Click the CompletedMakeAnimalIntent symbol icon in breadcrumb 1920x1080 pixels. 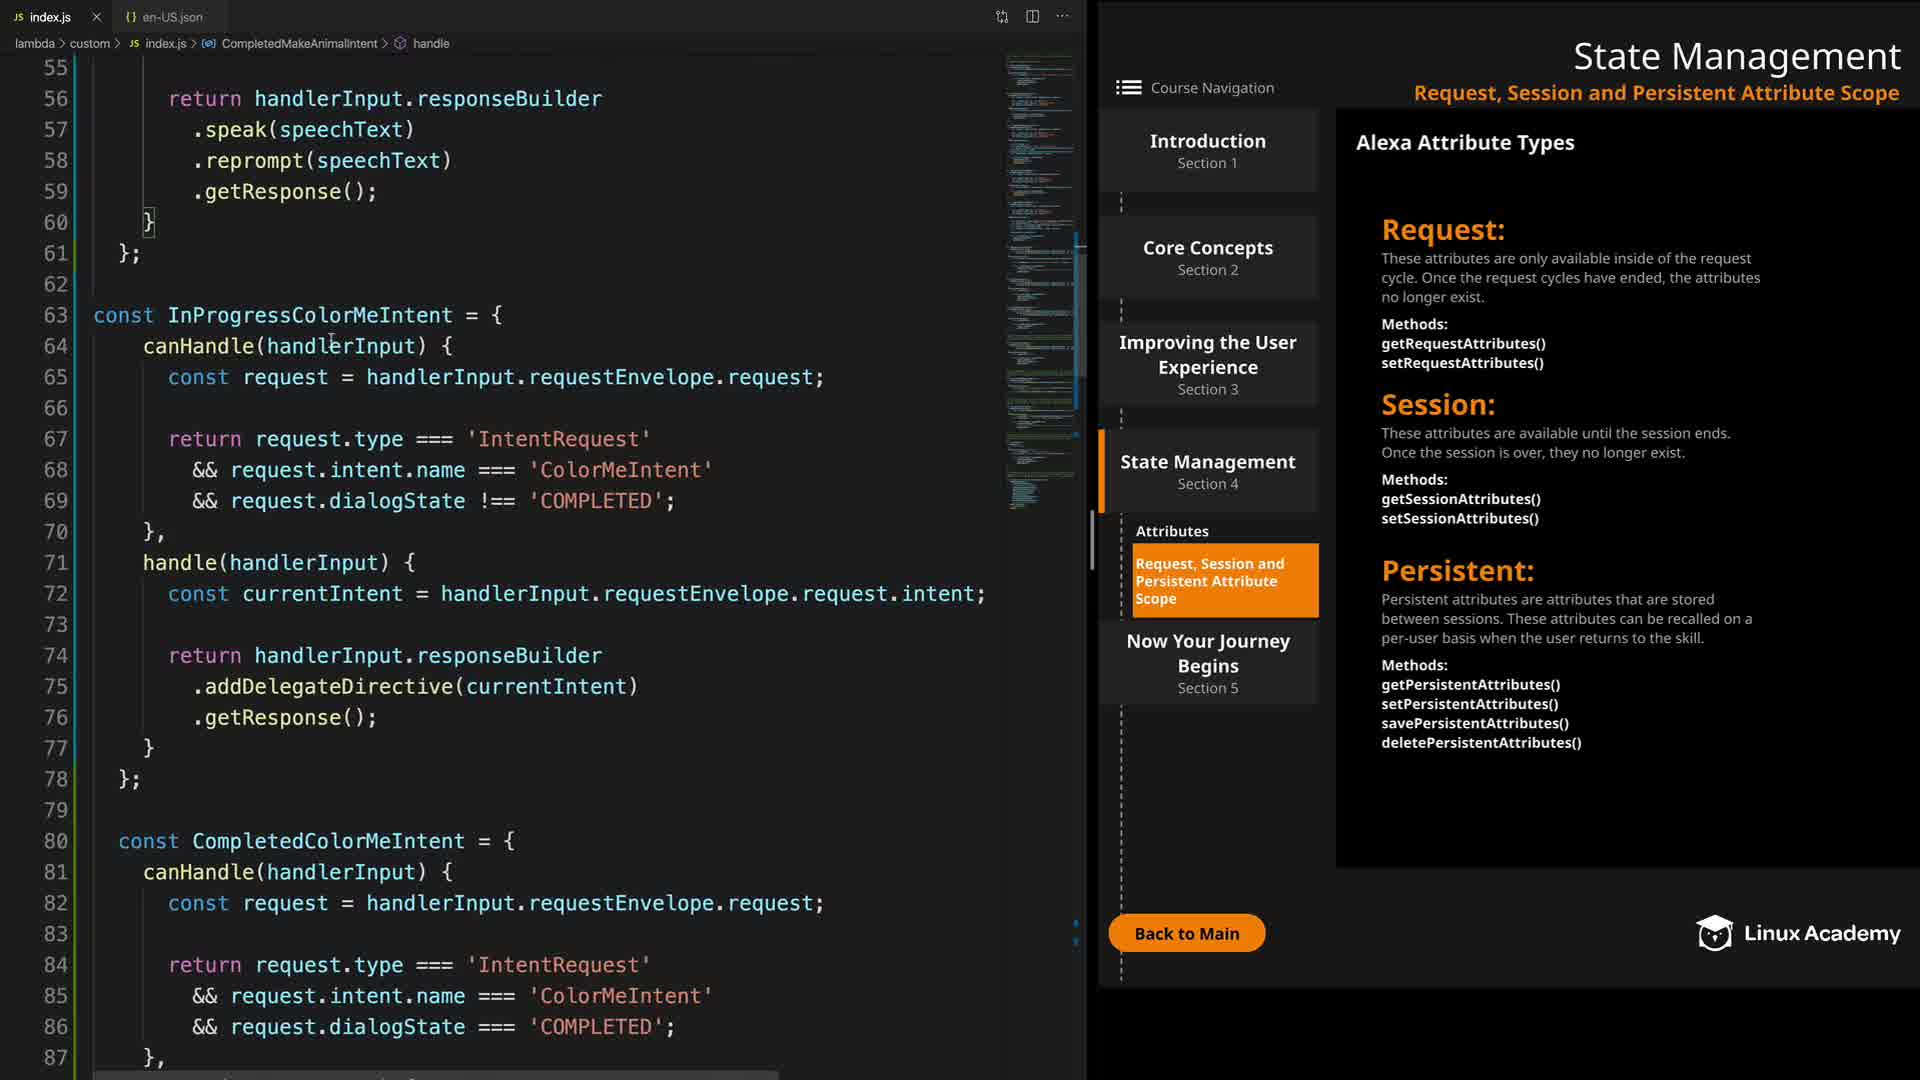coord(208,44)
